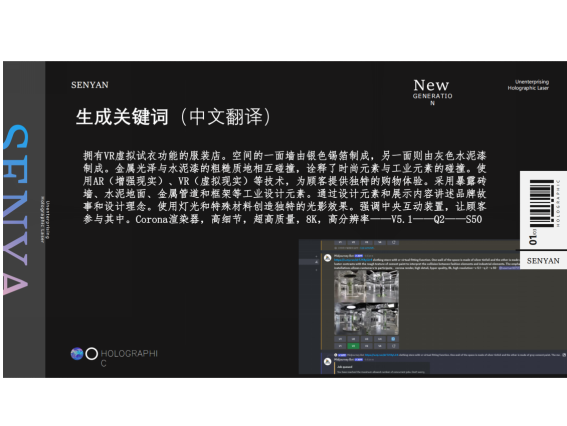Click the holographic globe icon near HOLOGRAPHIC

pos(77,354)
